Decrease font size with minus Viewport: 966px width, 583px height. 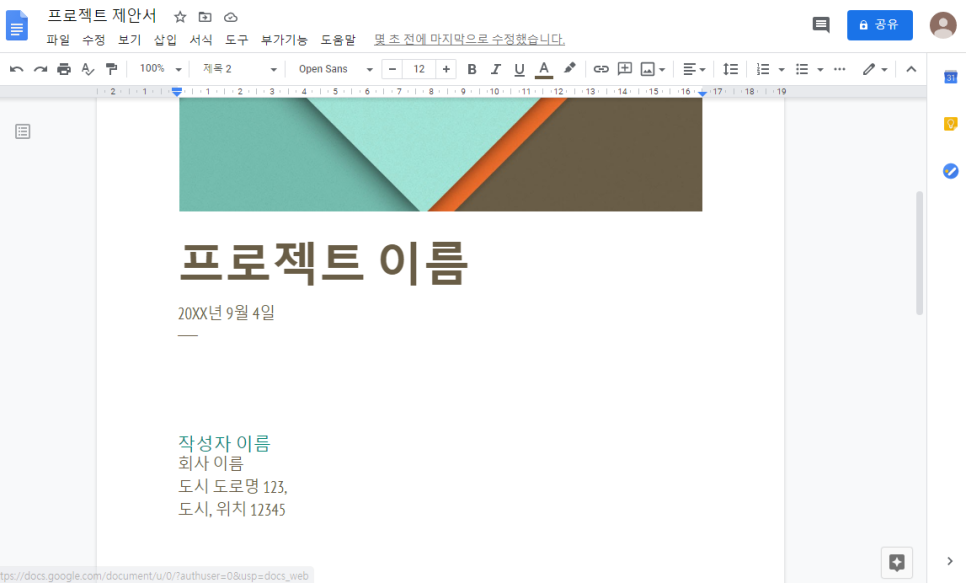click(x=392, y=69)
